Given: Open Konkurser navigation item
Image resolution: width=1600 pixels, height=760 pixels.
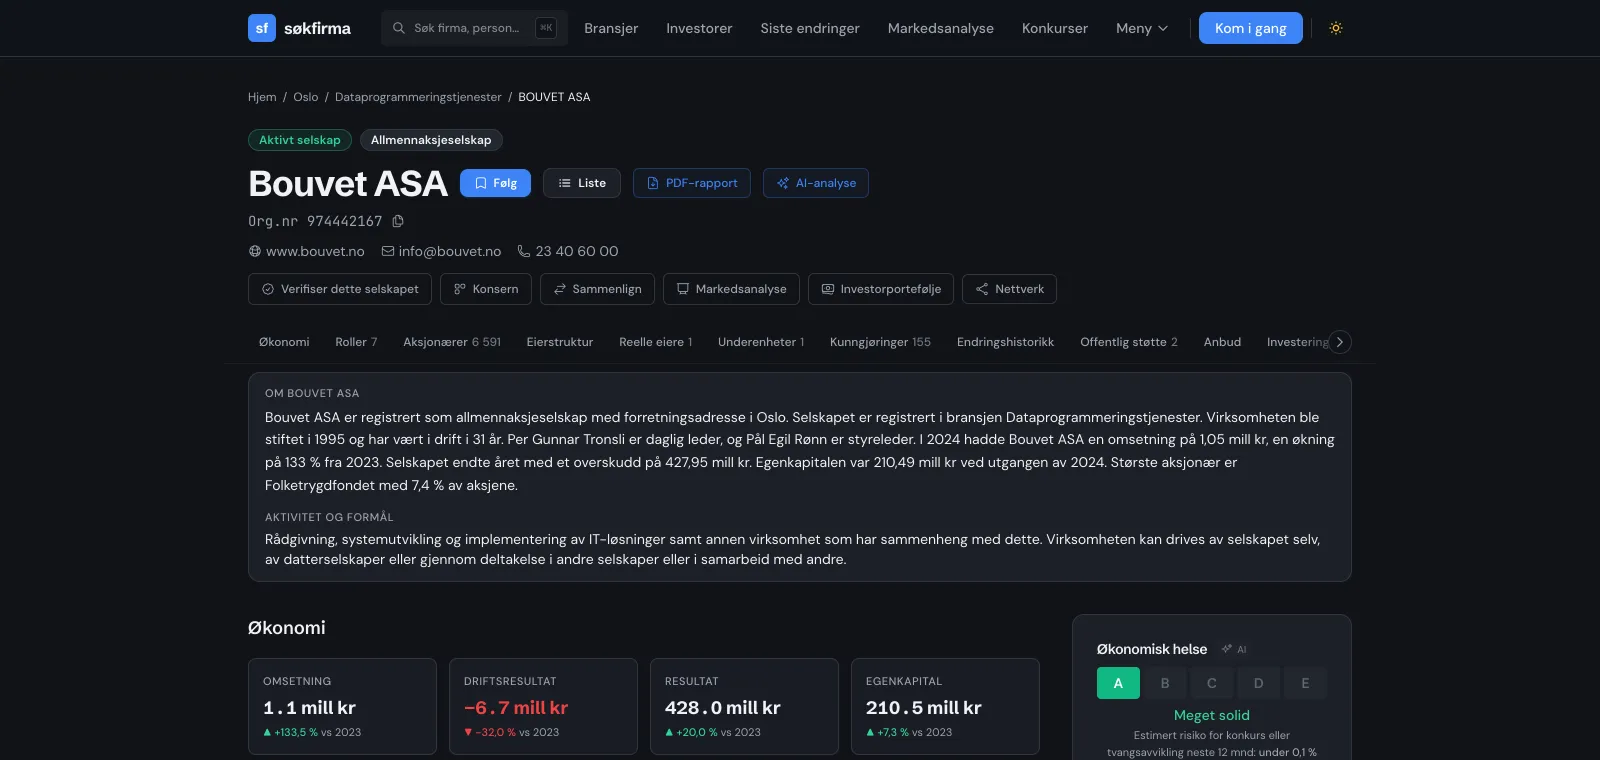Looking at the screenshot, I should (1055, 28).
